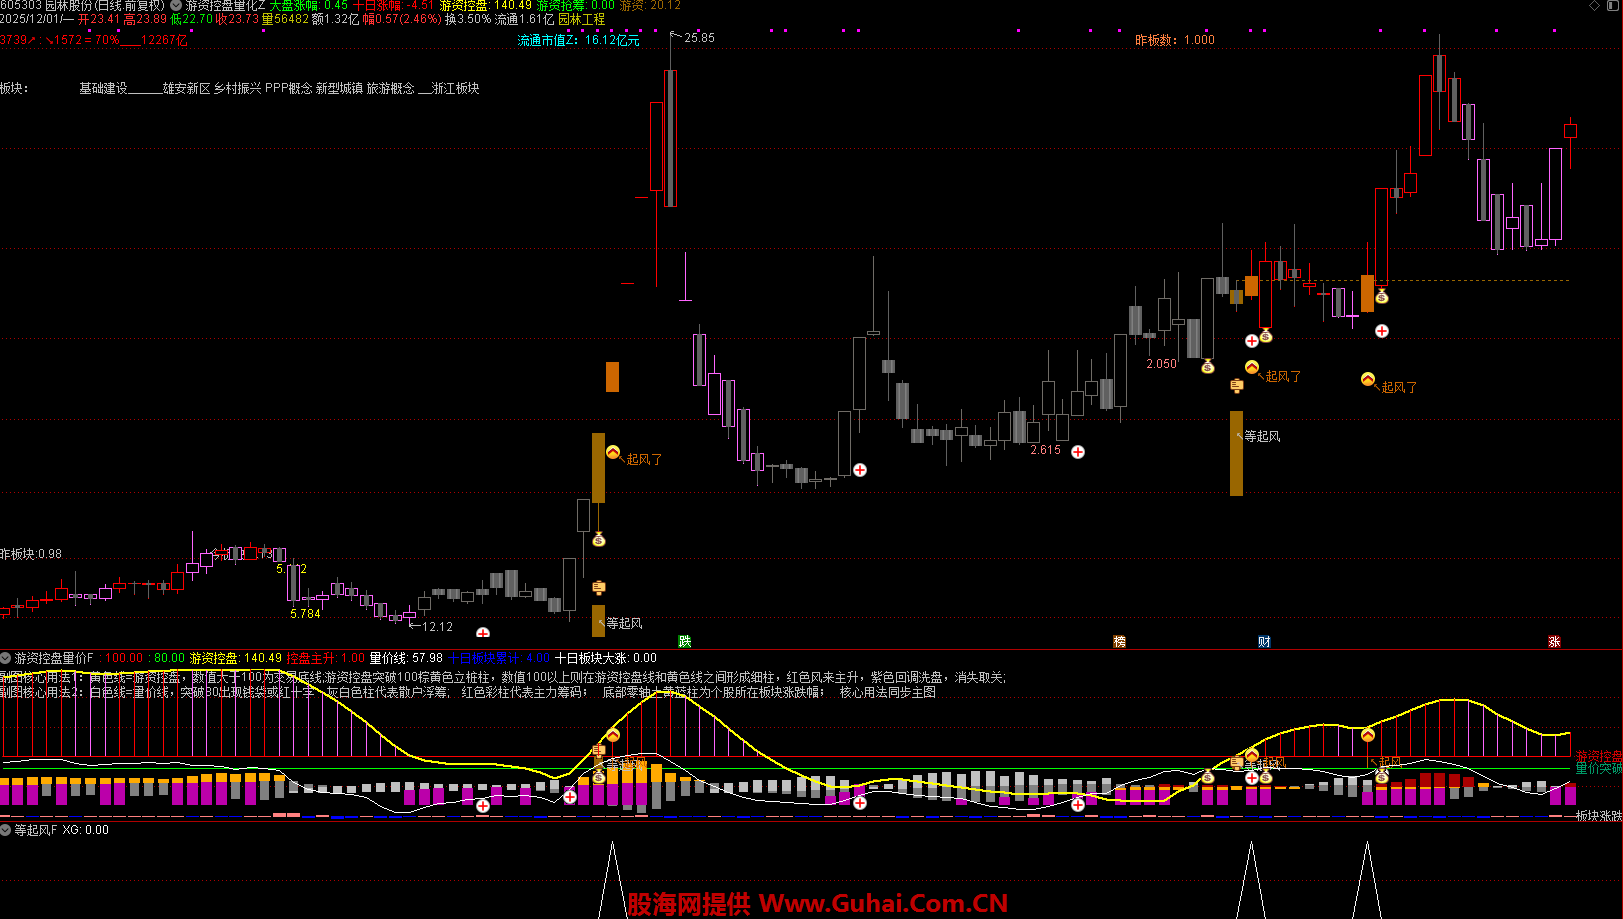The width and height of the screenshot is (1623, 919).
Task: Click the 园林工程 industry link
Action: click(581, 19)
